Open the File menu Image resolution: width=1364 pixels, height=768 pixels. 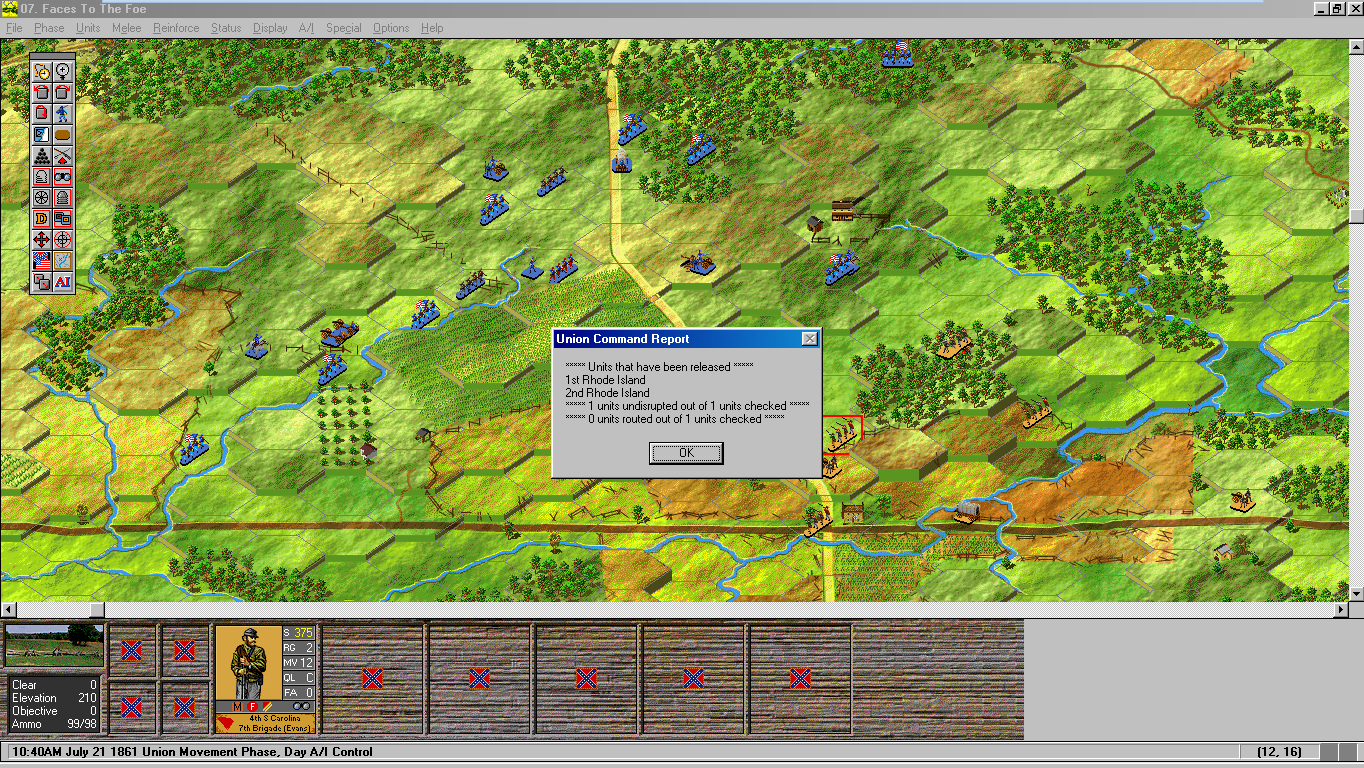pos(14,28)
